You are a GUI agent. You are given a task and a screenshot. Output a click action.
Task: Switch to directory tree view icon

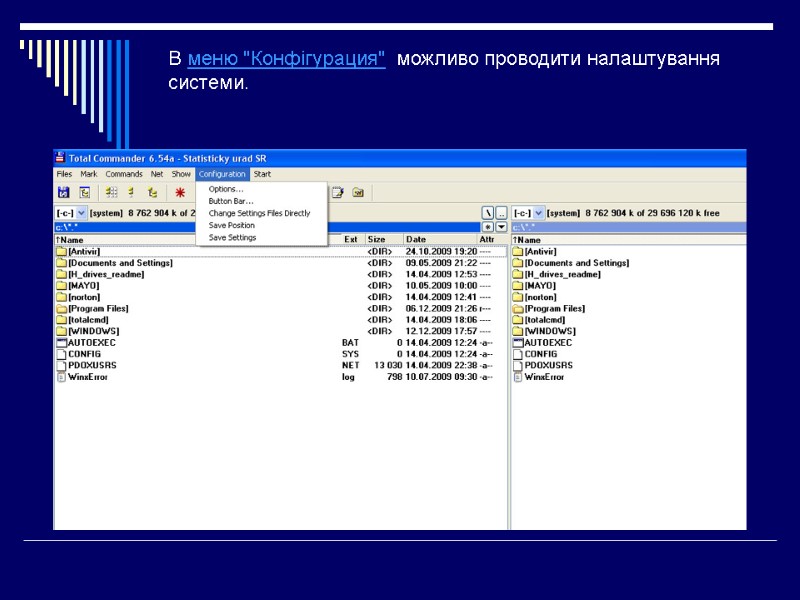click(x=152, y=192)
